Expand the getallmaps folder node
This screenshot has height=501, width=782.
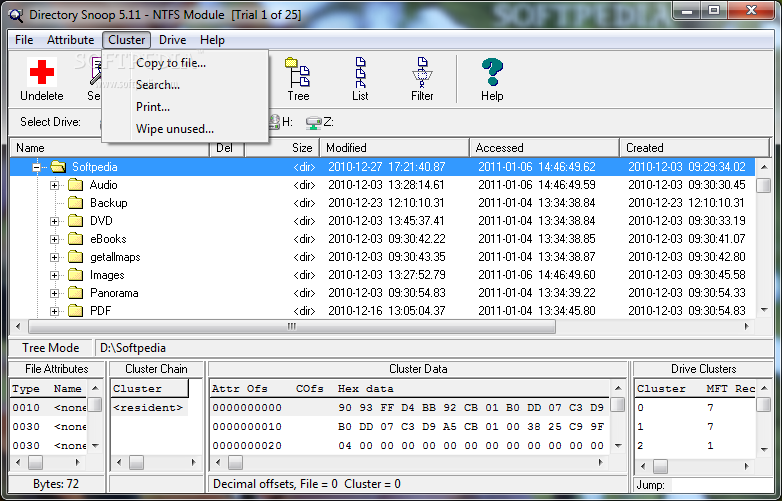(x=54, y=257)
